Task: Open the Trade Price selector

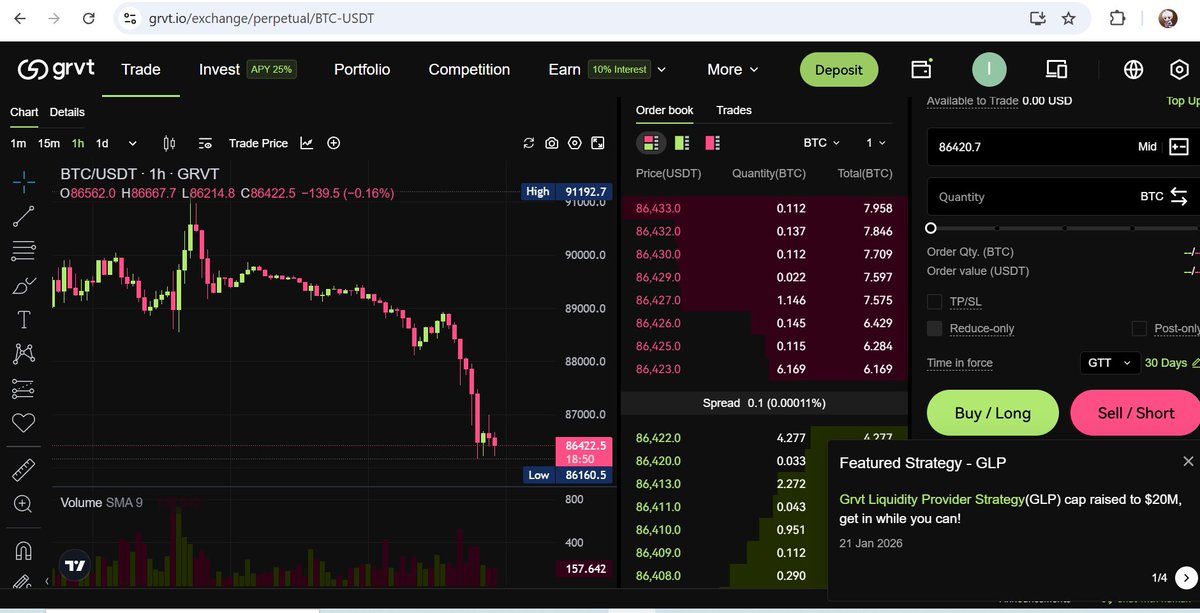Action: pyautogui.click(x=258, y=143)
